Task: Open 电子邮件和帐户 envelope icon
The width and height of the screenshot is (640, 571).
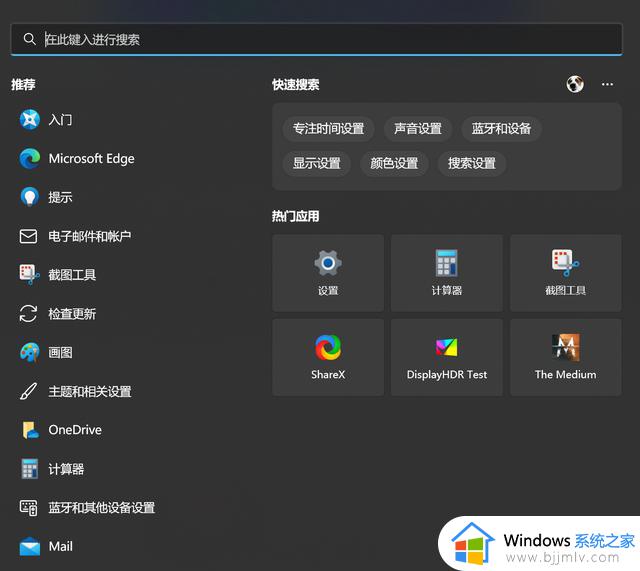Action: pos(29,236)
